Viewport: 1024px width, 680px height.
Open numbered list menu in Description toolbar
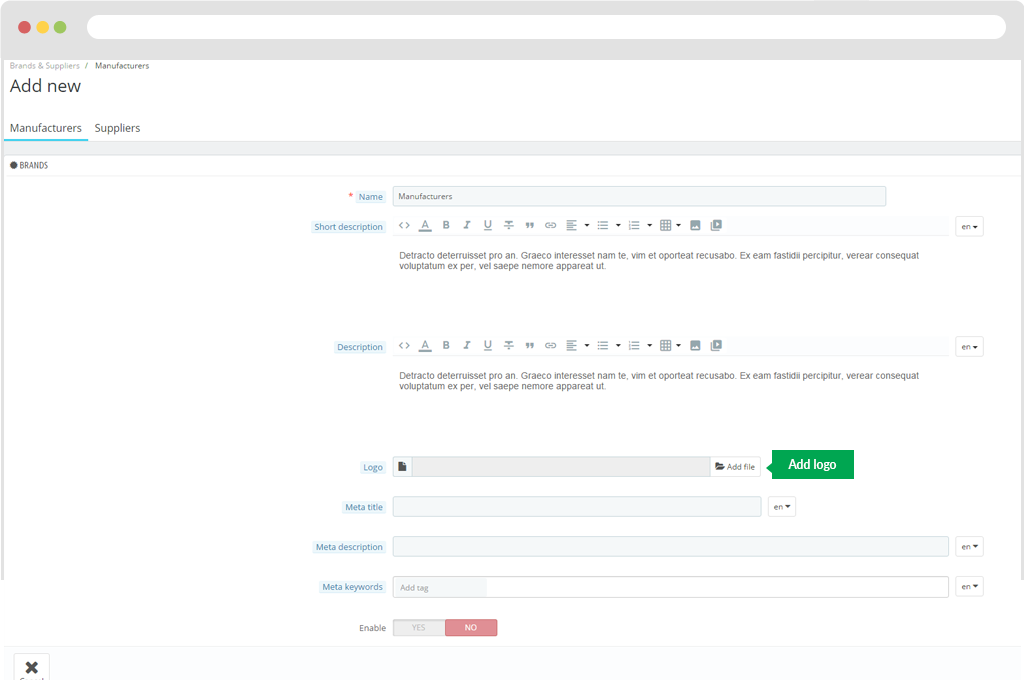(640, 346)
